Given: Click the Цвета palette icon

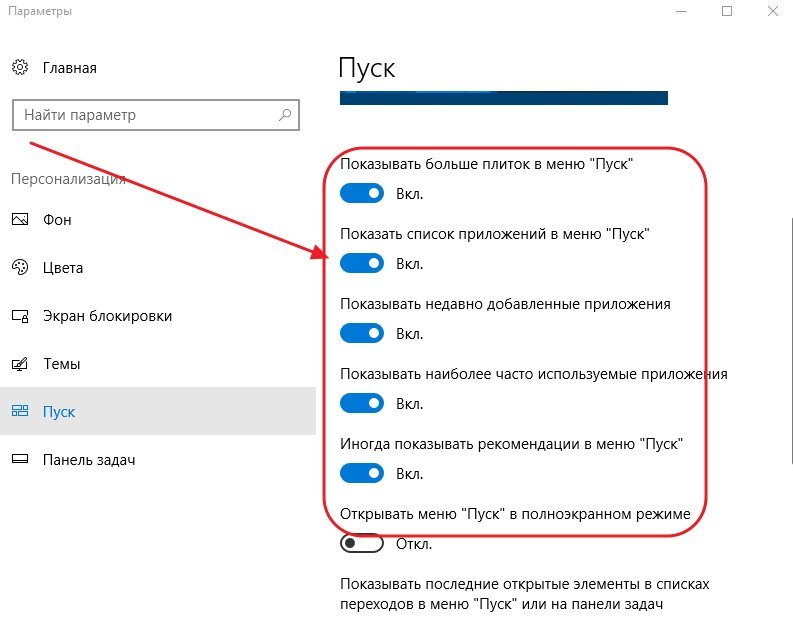Looking at the screenshot, I should pyautogui.click(x=20, y=267).
